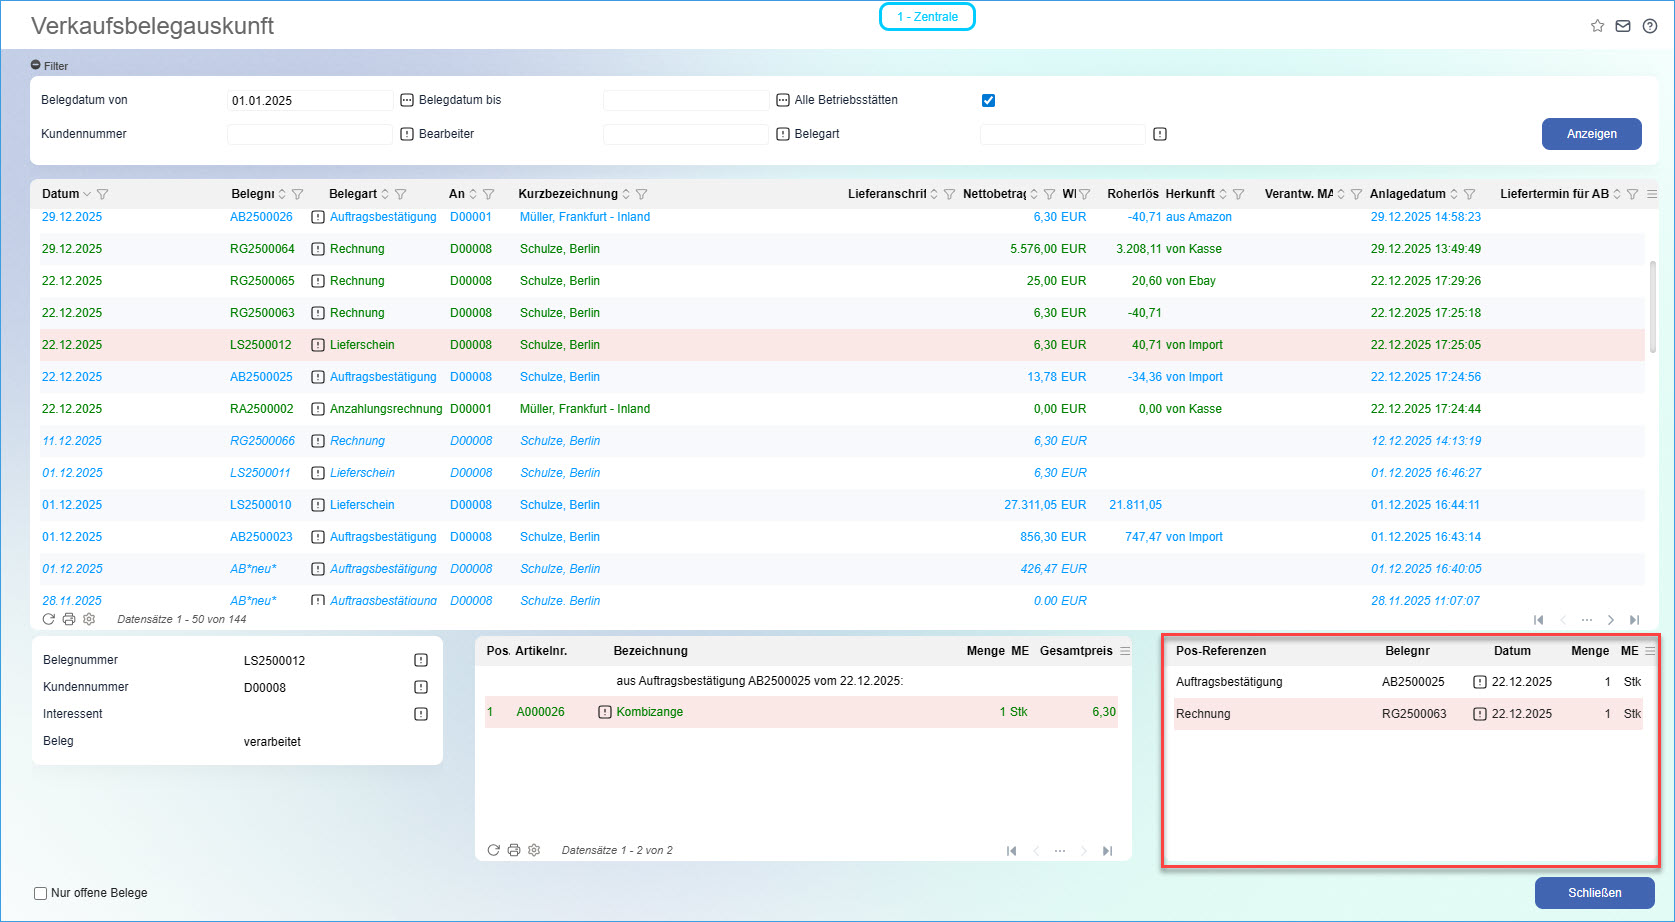
Task: Open the help question mark icon
Action: pos(1650,26)
